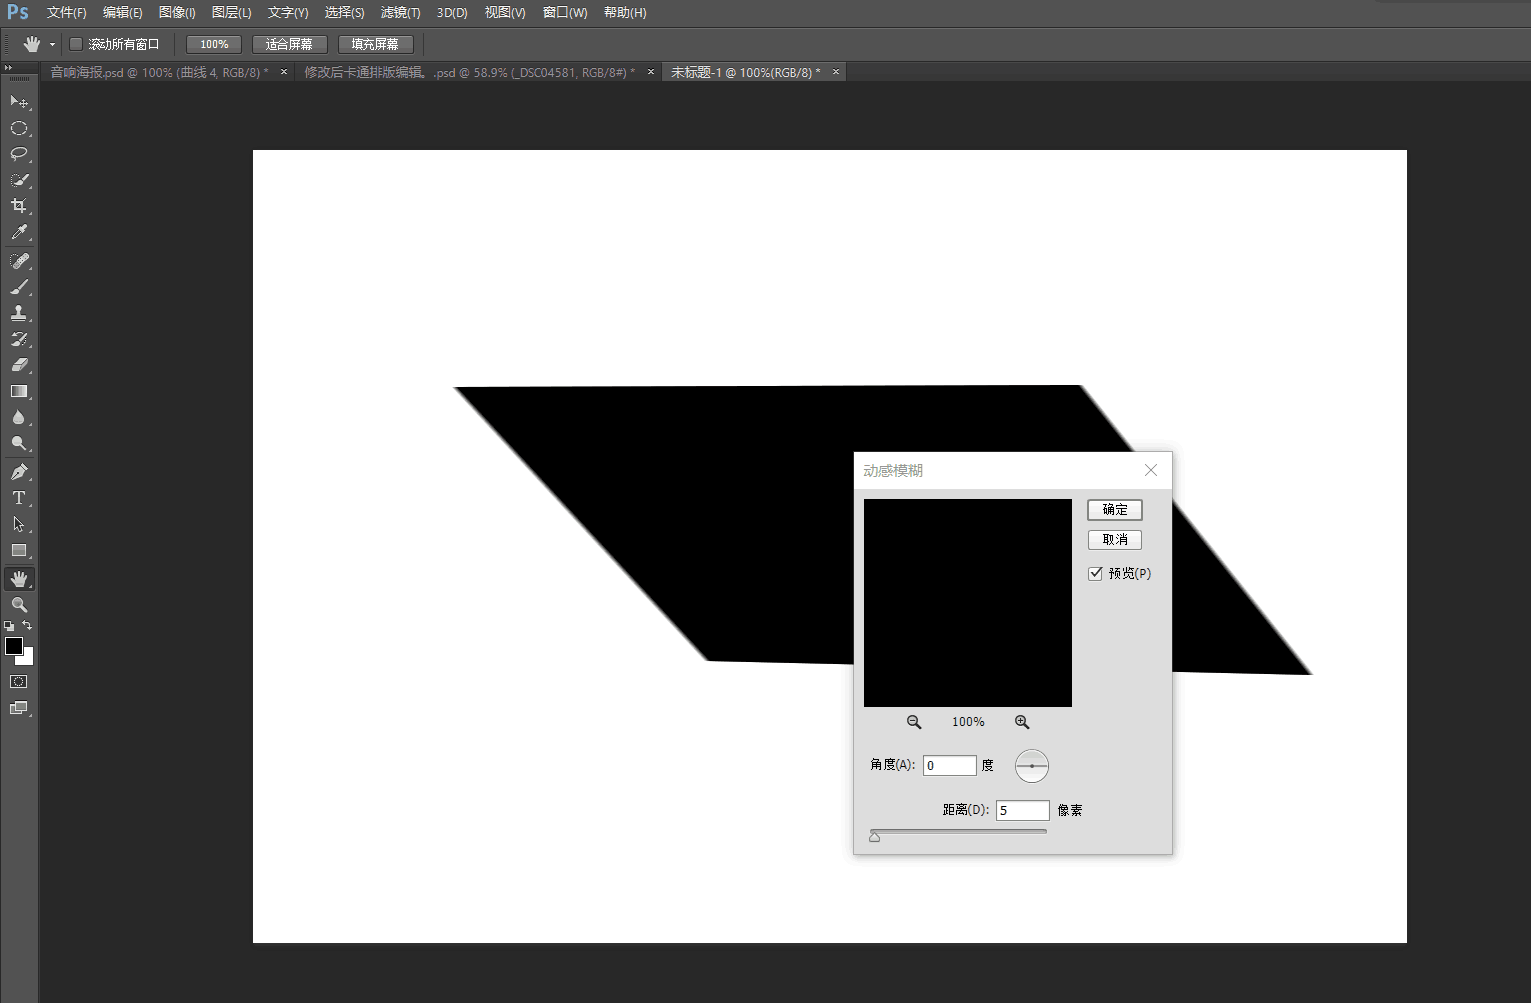Open the 滤镜(T) menu

400,12
